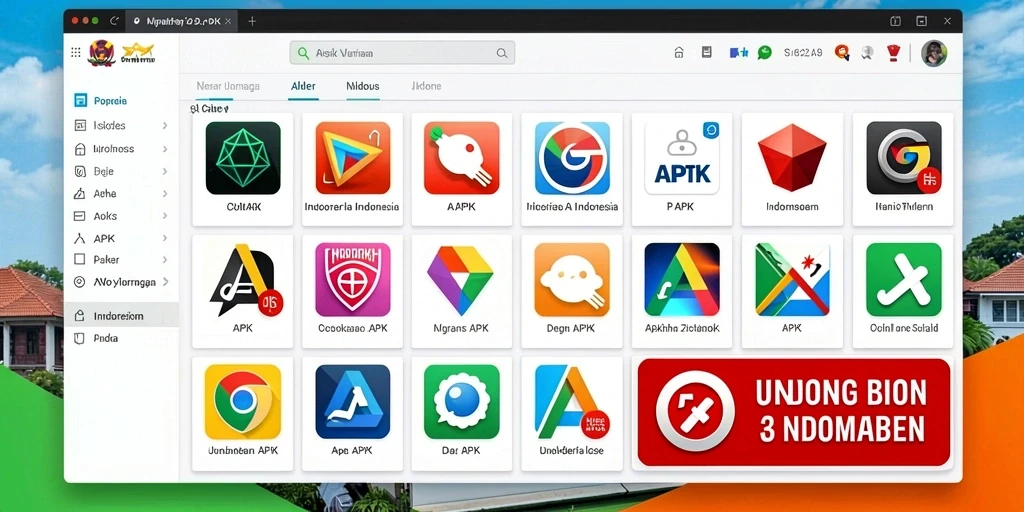
Task: Expand the Aoks sidebar chevron
Action: coord(165,216)
